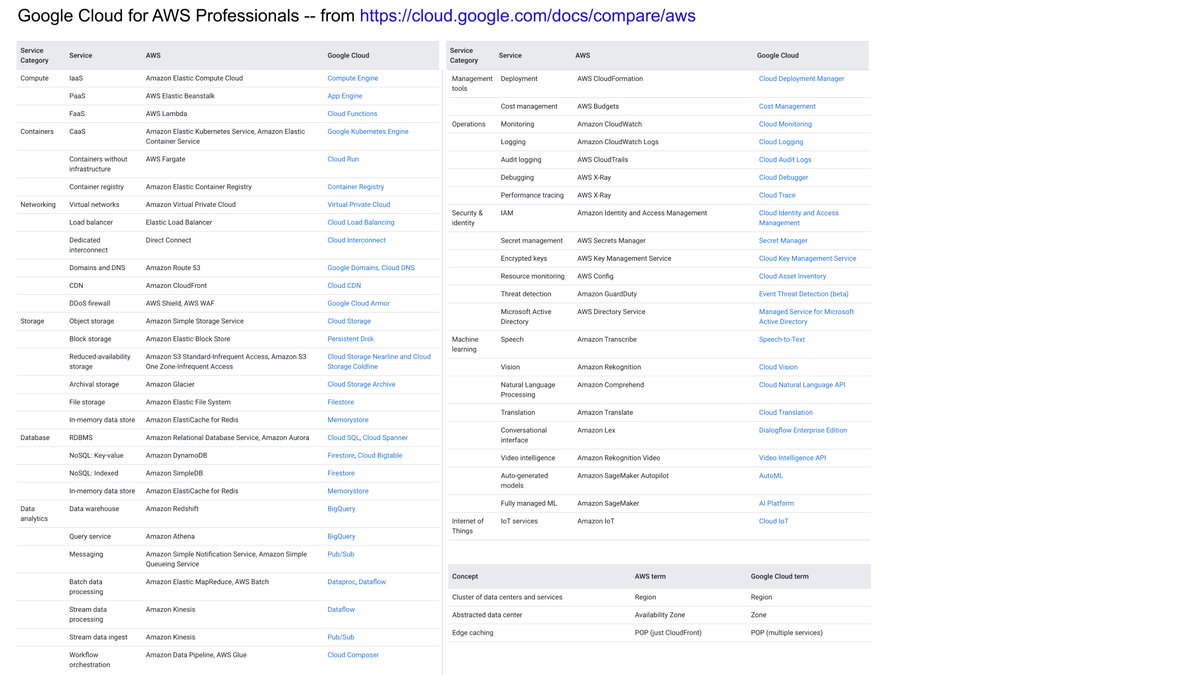This screenshot has width=1200, height=675.
Task: Open the Cloud Trace link
Action: click(x=777, y=196)
